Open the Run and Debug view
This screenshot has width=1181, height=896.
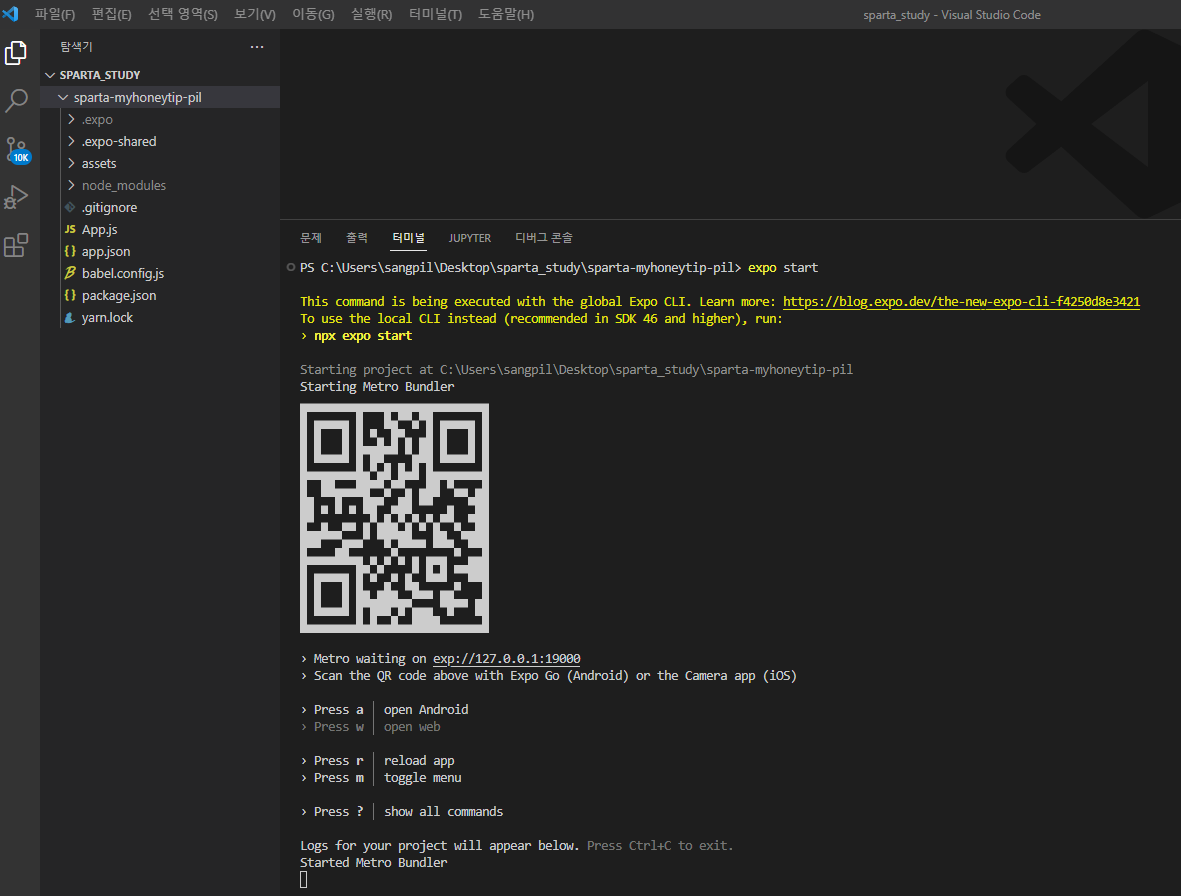point(16,197)
